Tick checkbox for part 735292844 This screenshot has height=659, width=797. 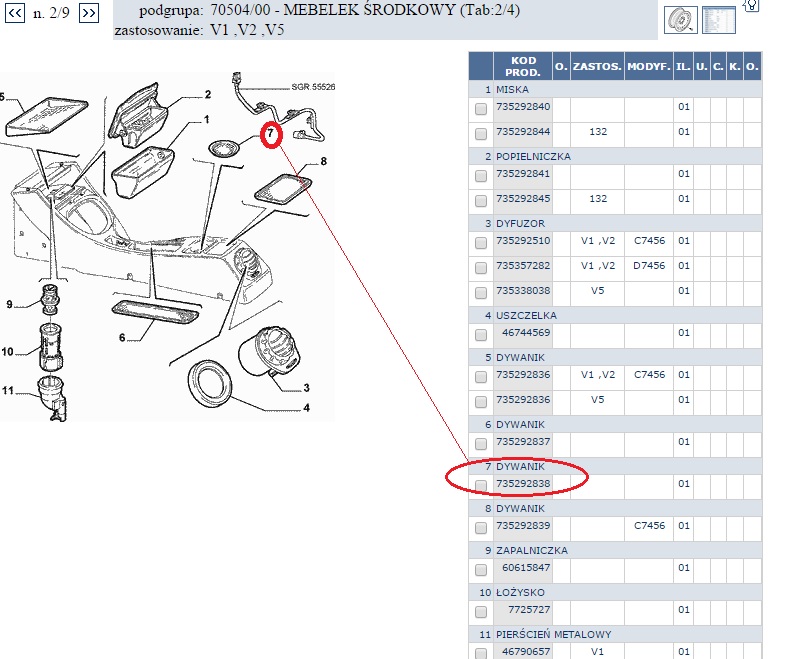tap(481, 134)
